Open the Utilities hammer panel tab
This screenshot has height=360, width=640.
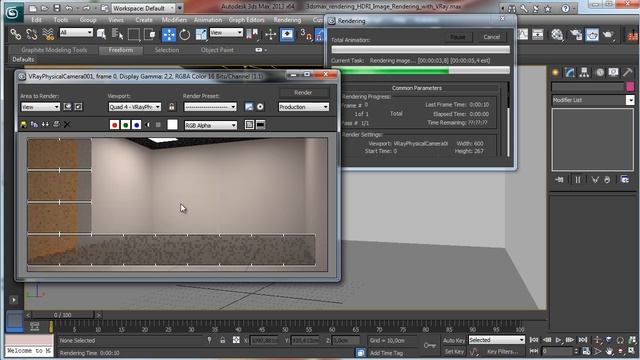point(628,73)
